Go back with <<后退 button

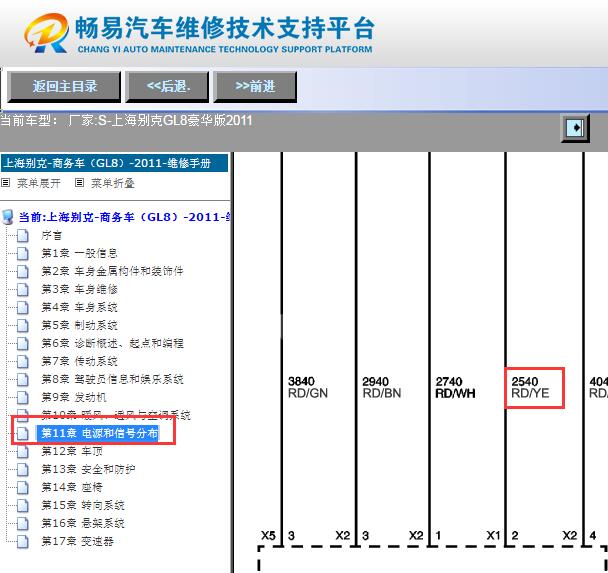pyautogui.click(x=167, y=86)
